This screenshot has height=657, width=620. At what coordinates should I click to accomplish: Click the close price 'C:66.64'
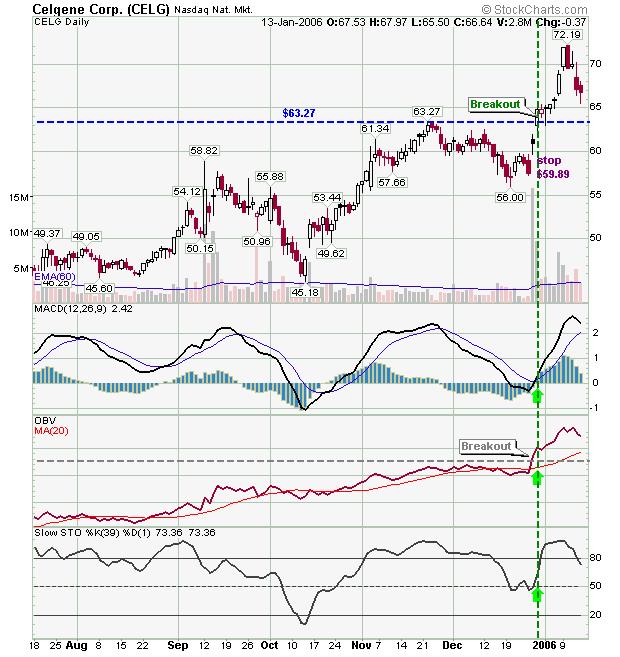pos(473,22)
